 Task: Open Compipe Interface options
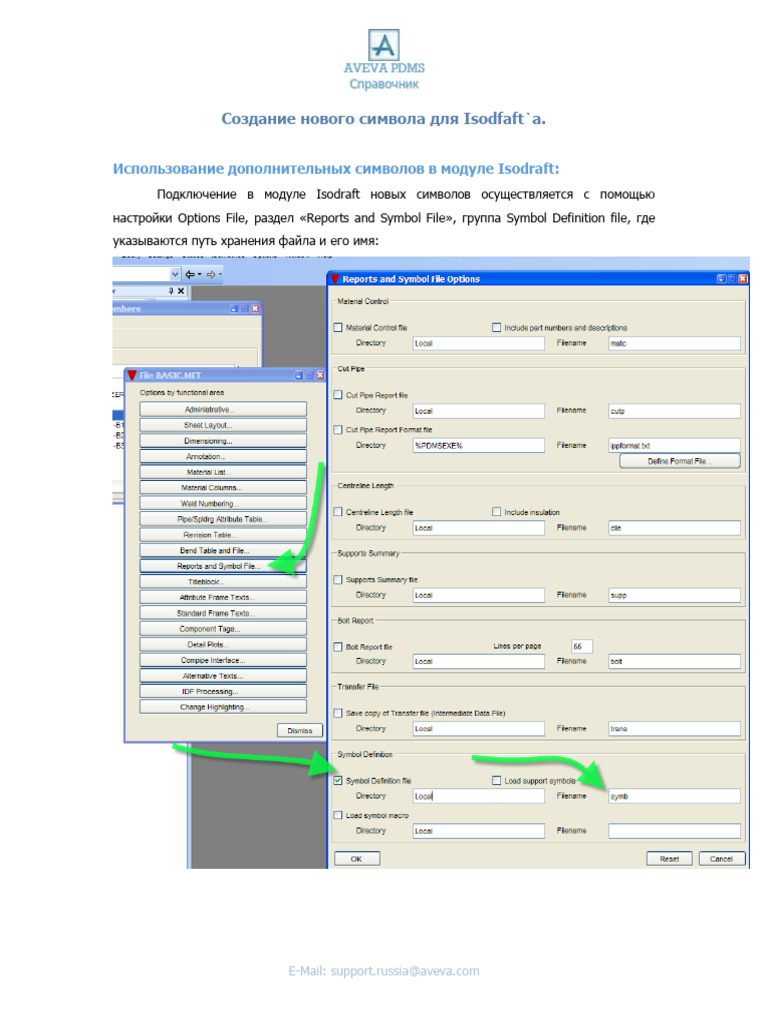[223, 660]
